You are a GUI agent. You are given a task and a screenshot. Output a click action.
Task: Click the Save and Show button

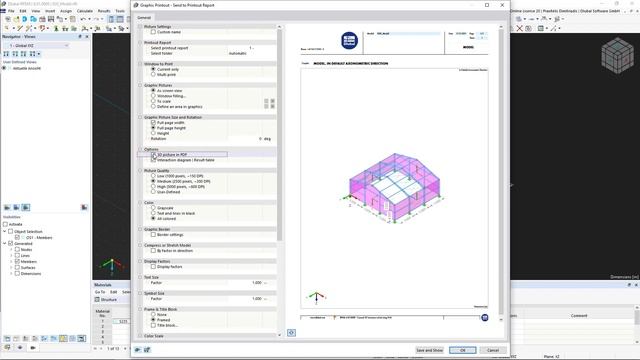point(429,350)
